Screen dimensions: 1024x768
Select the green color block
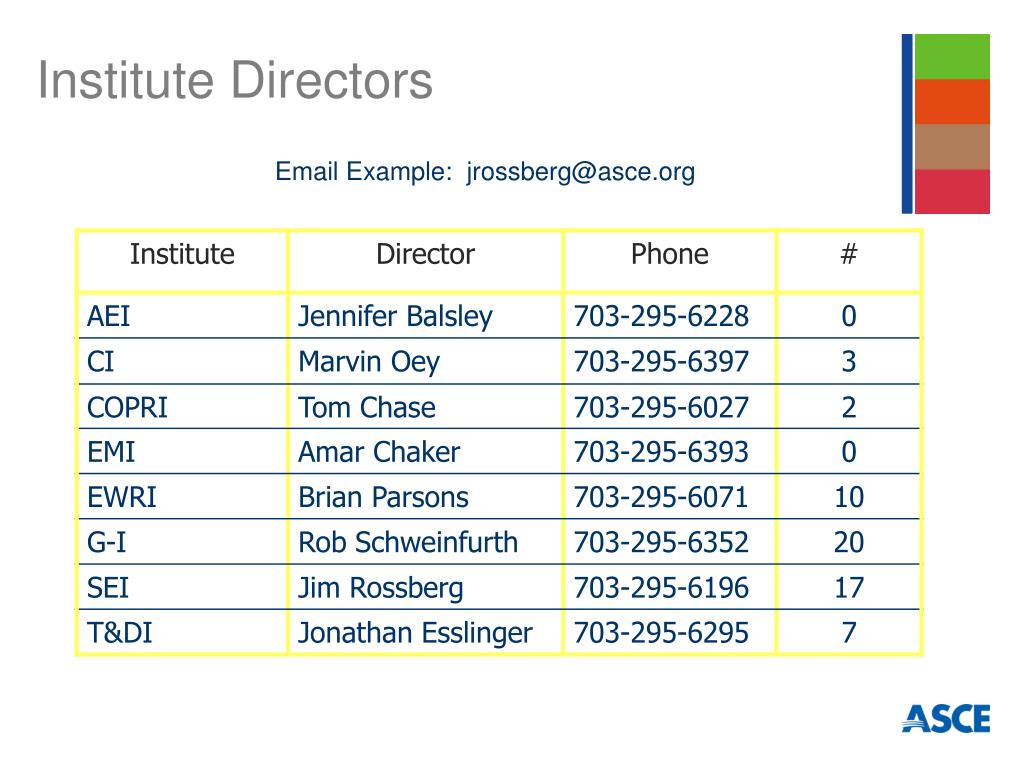point(952,57)
